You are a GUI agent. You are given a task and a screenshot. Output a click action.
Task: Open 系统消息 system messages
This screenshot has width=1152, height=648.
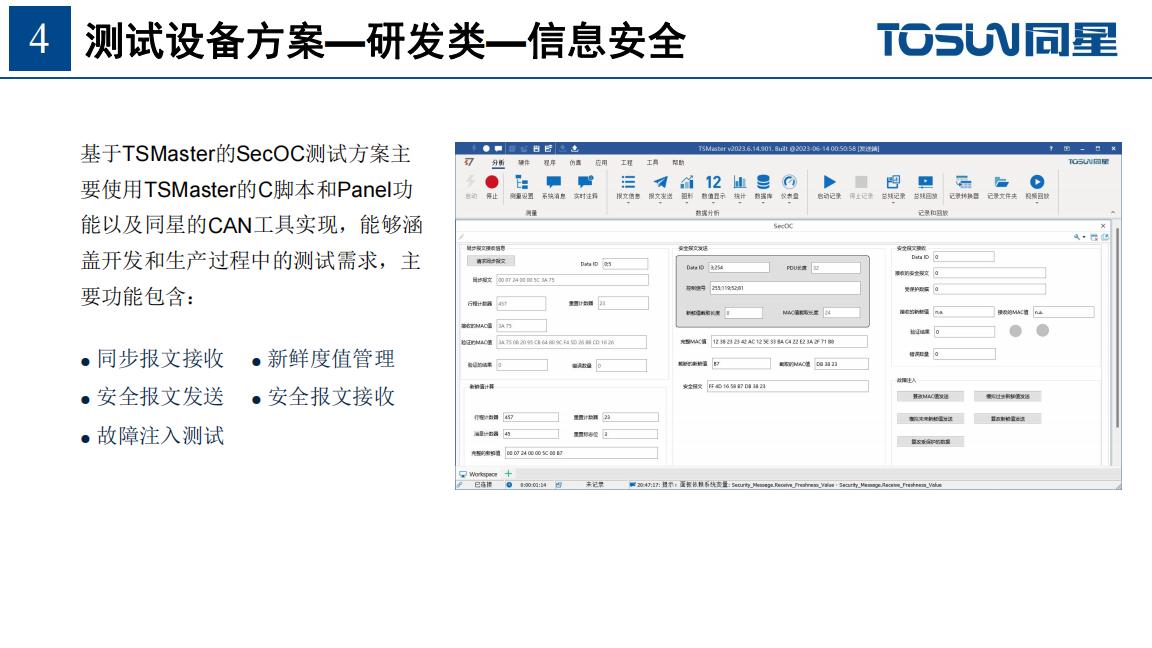(x=553, y=186)
